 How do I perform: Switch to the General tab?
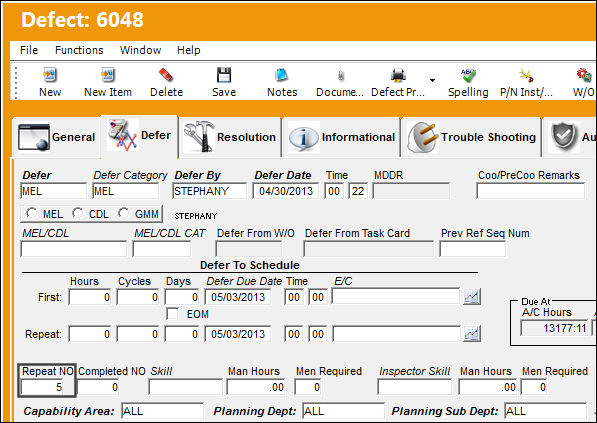(56, 137)
